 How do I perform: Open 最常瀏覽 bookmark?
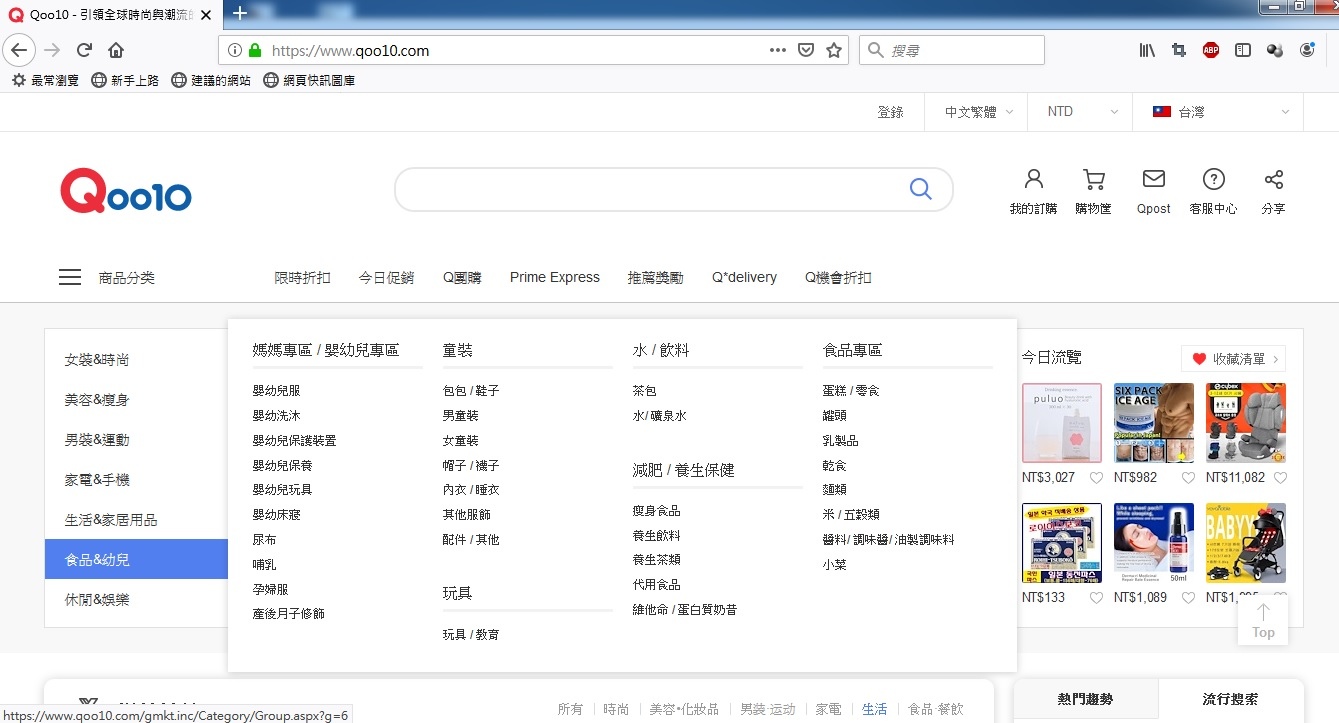45,80
